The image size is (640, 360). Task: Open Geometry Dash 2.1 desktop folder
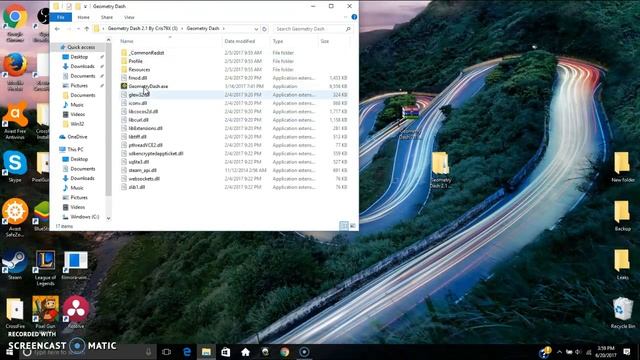440,170
